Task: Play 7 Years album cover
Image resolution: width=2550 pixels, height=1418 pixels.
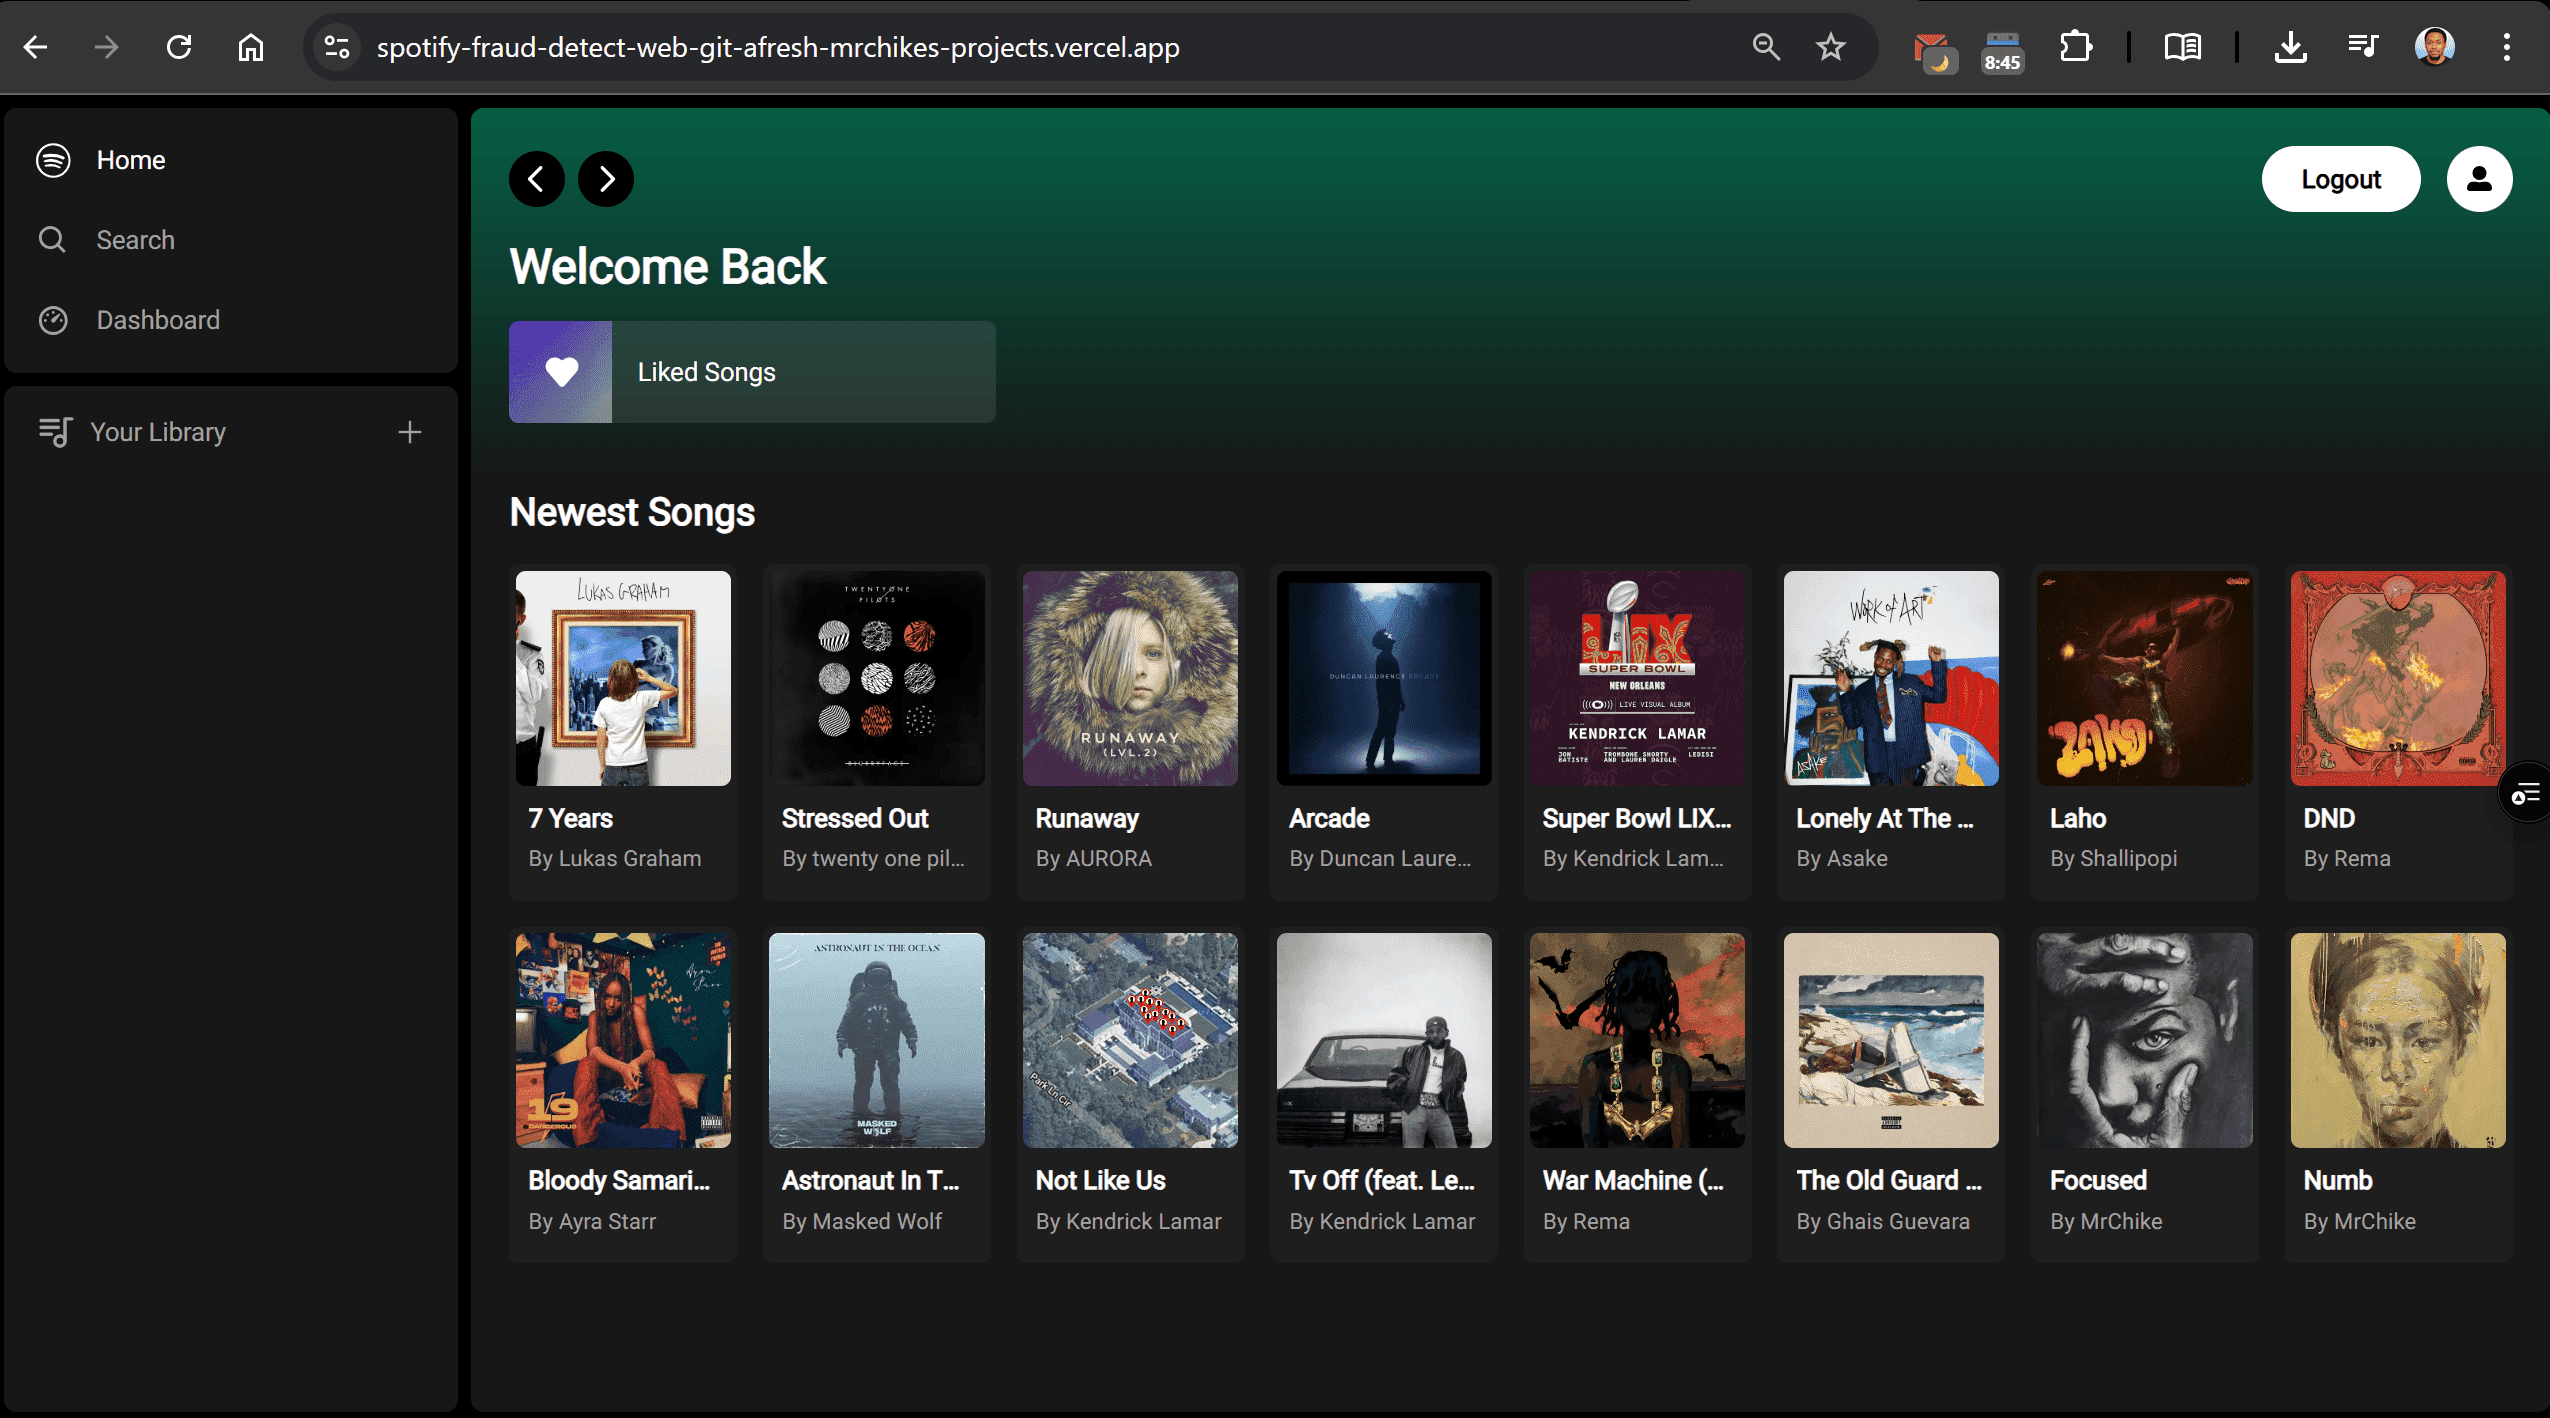Action: coord(623,678)
